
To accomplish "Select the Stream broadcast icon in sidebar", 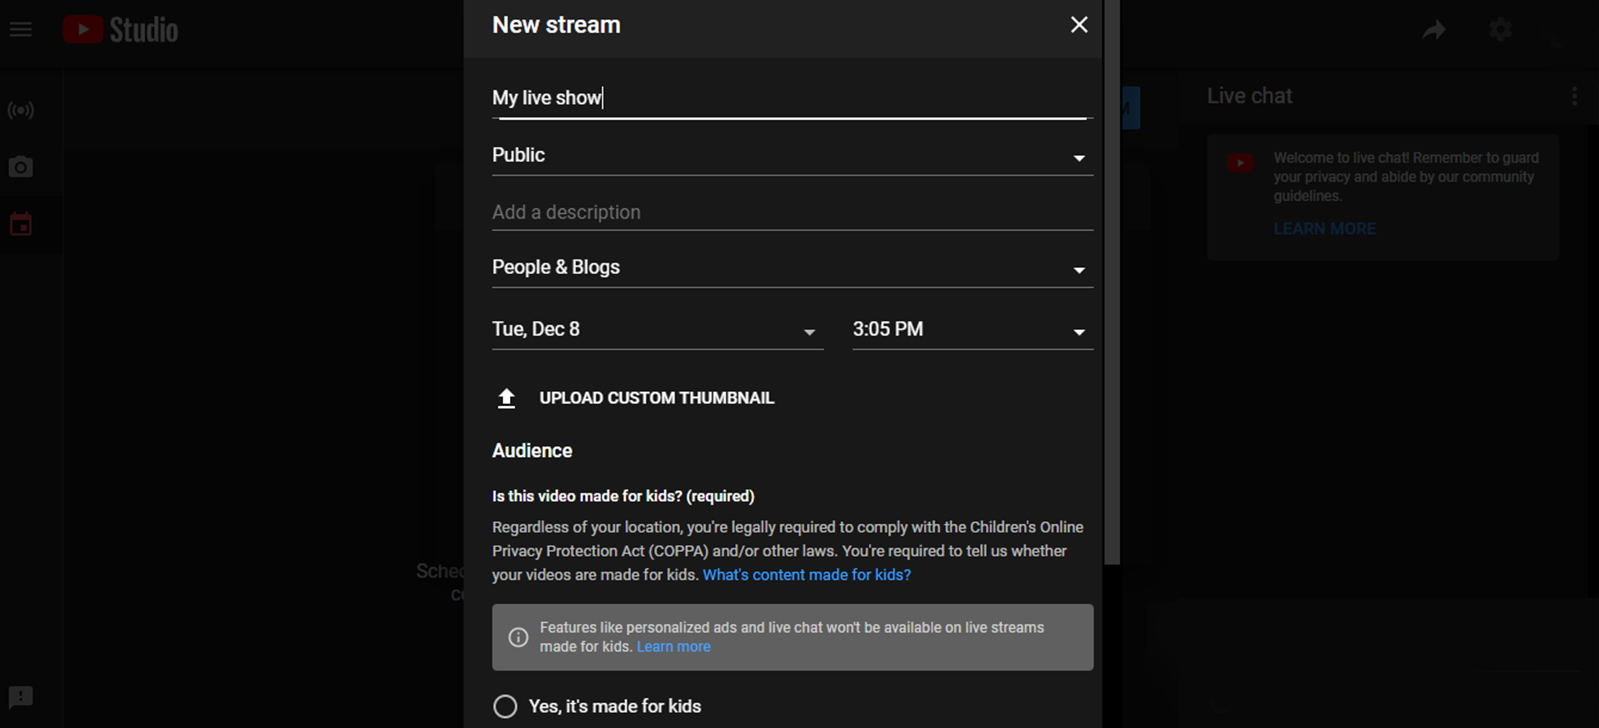I will 21,110.
